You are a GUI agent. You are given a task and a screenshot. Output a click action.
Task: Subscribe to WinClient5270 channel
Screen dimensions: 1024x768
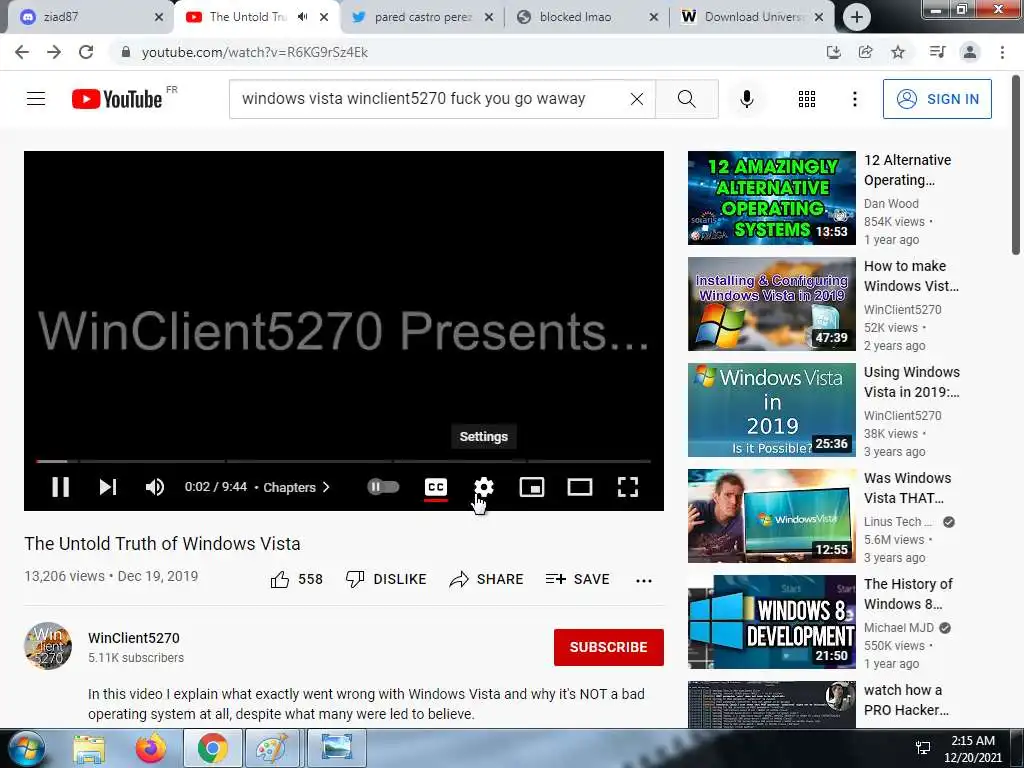coord(609,647)
